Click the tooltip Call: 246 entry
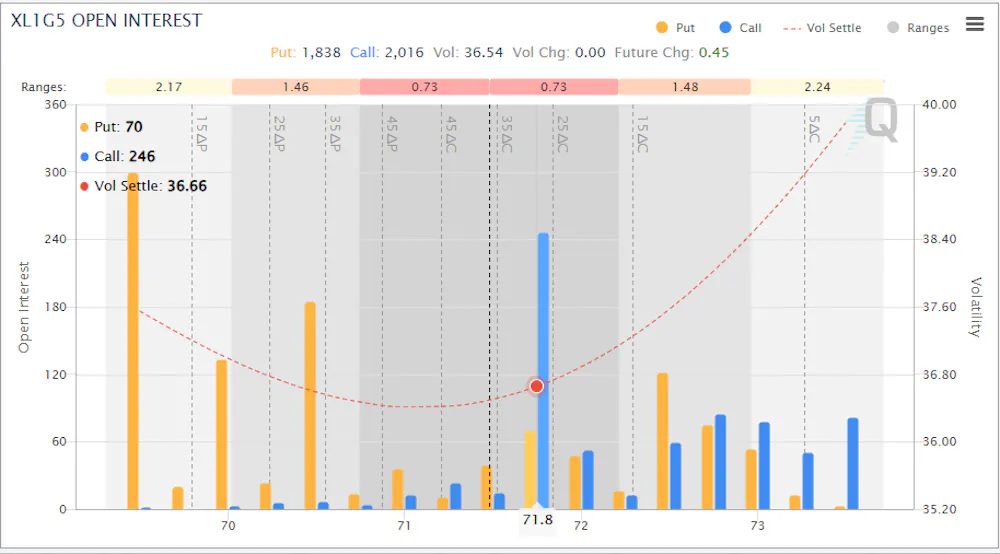This screenshot has width=1000, height=554. 117,156
